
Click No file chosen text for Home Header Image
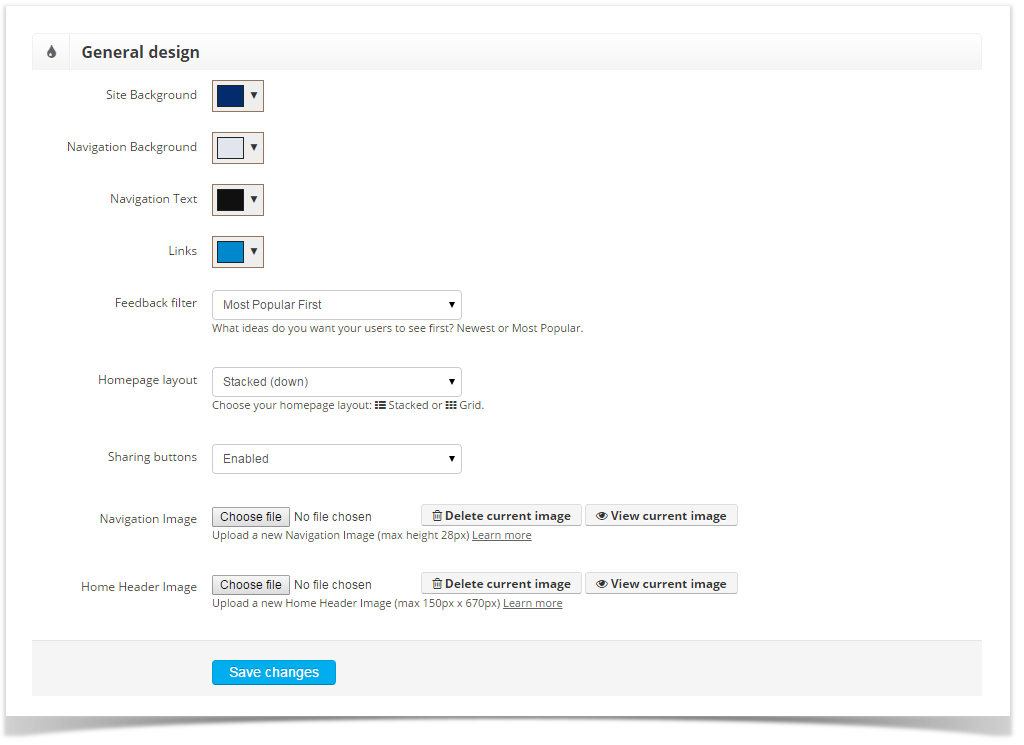tap(332, 585)
